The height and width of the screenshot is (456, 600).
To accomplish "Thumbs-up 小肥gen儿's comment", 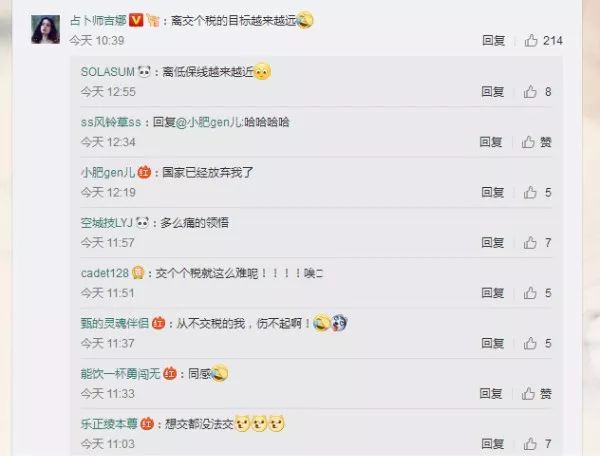I will coord(530,192).
